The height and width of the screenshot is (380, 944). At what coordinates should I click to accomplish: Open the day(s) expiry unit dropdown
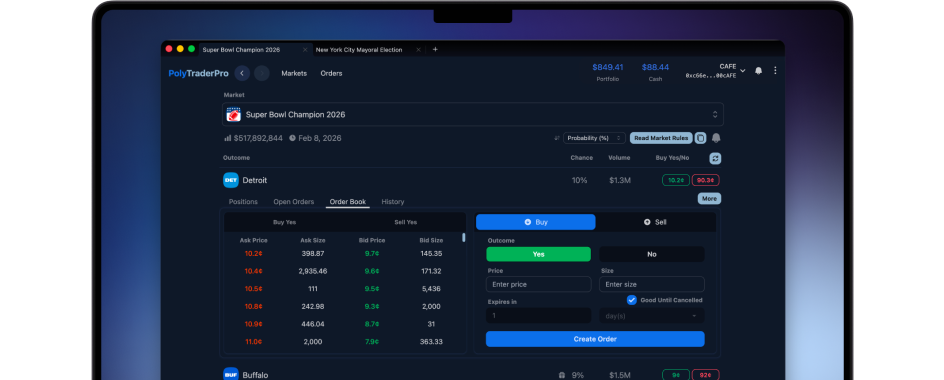tap(652, 316)
